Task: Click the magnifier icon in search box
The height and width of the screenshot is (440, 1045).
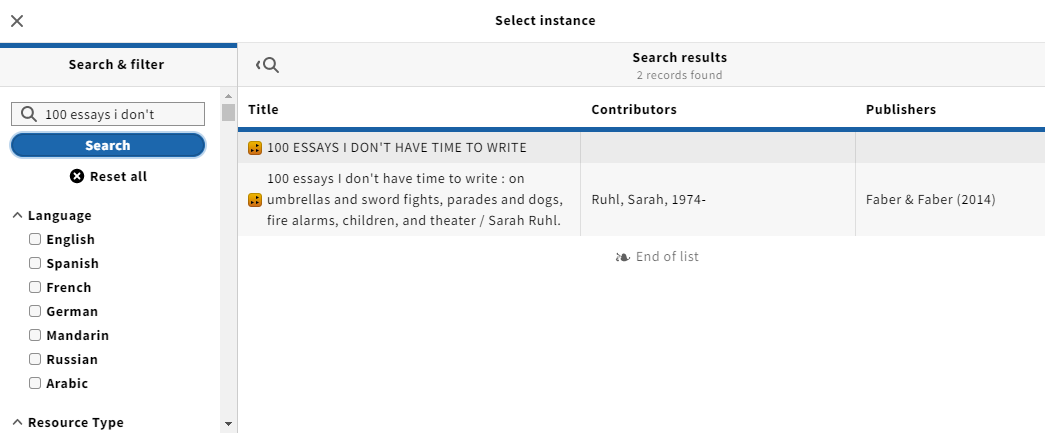Action: point(29,114)
